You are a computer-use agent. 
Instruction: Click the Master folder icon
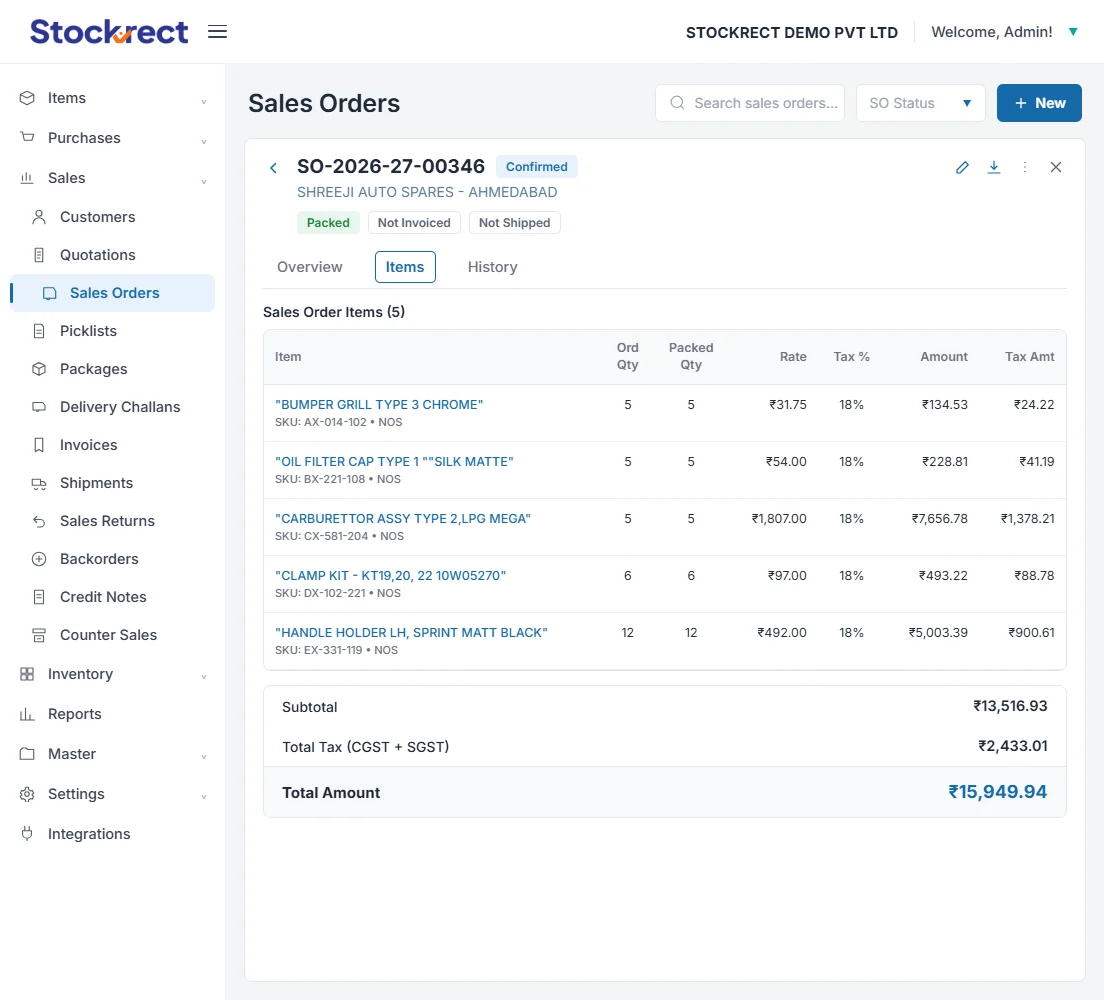point(27,754)
